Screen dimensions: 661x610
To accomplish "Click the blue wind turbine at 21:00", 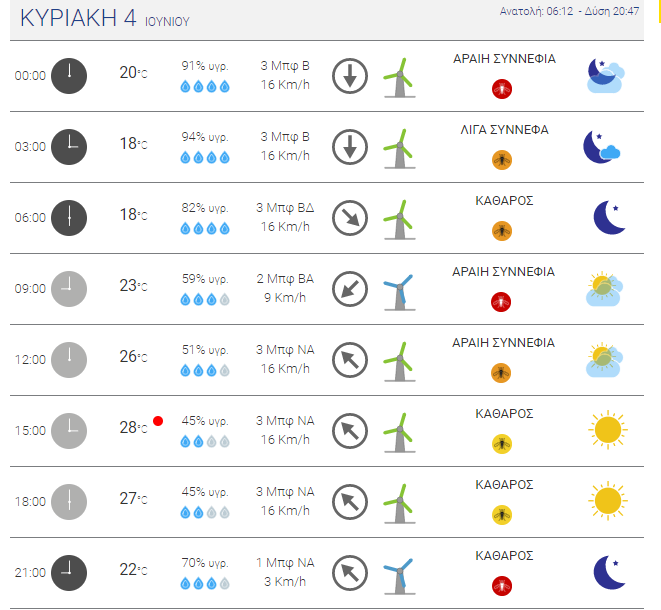I will (399, 576).
